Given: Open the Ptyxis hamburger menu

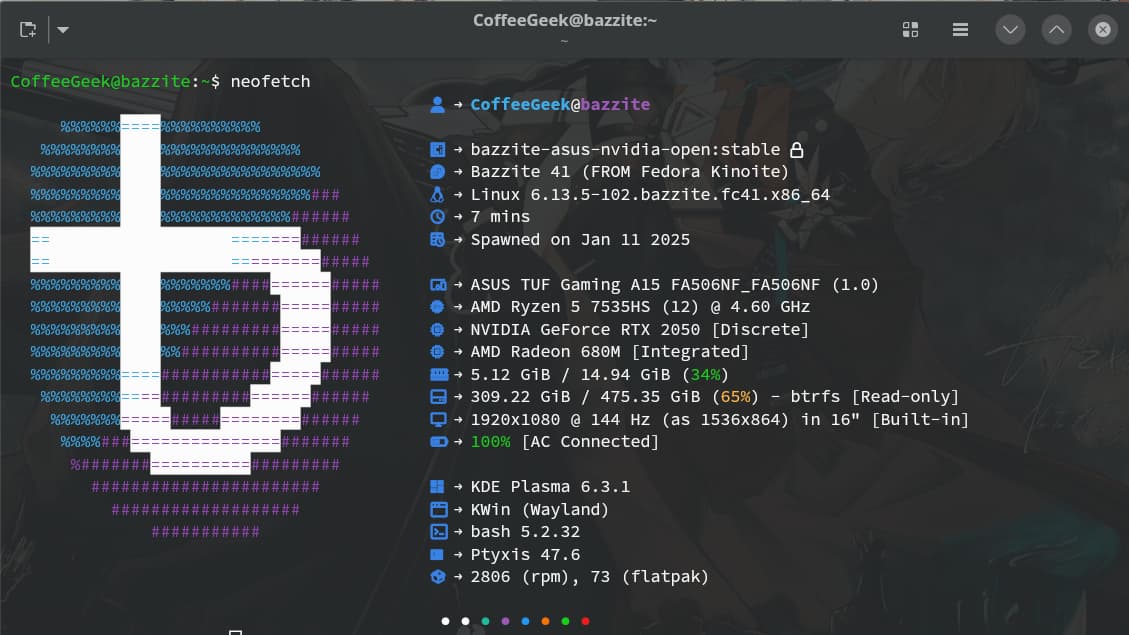Looking at the screenshot, I should point(960,30).
